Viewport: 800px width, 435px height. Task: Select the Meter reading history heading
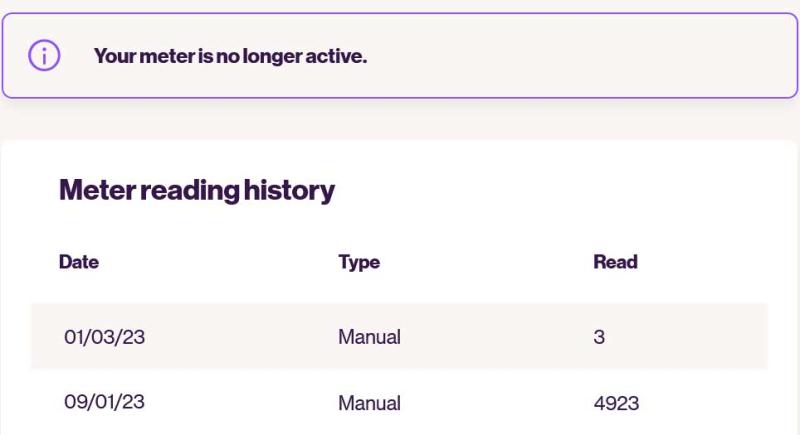tap(197, 190)
